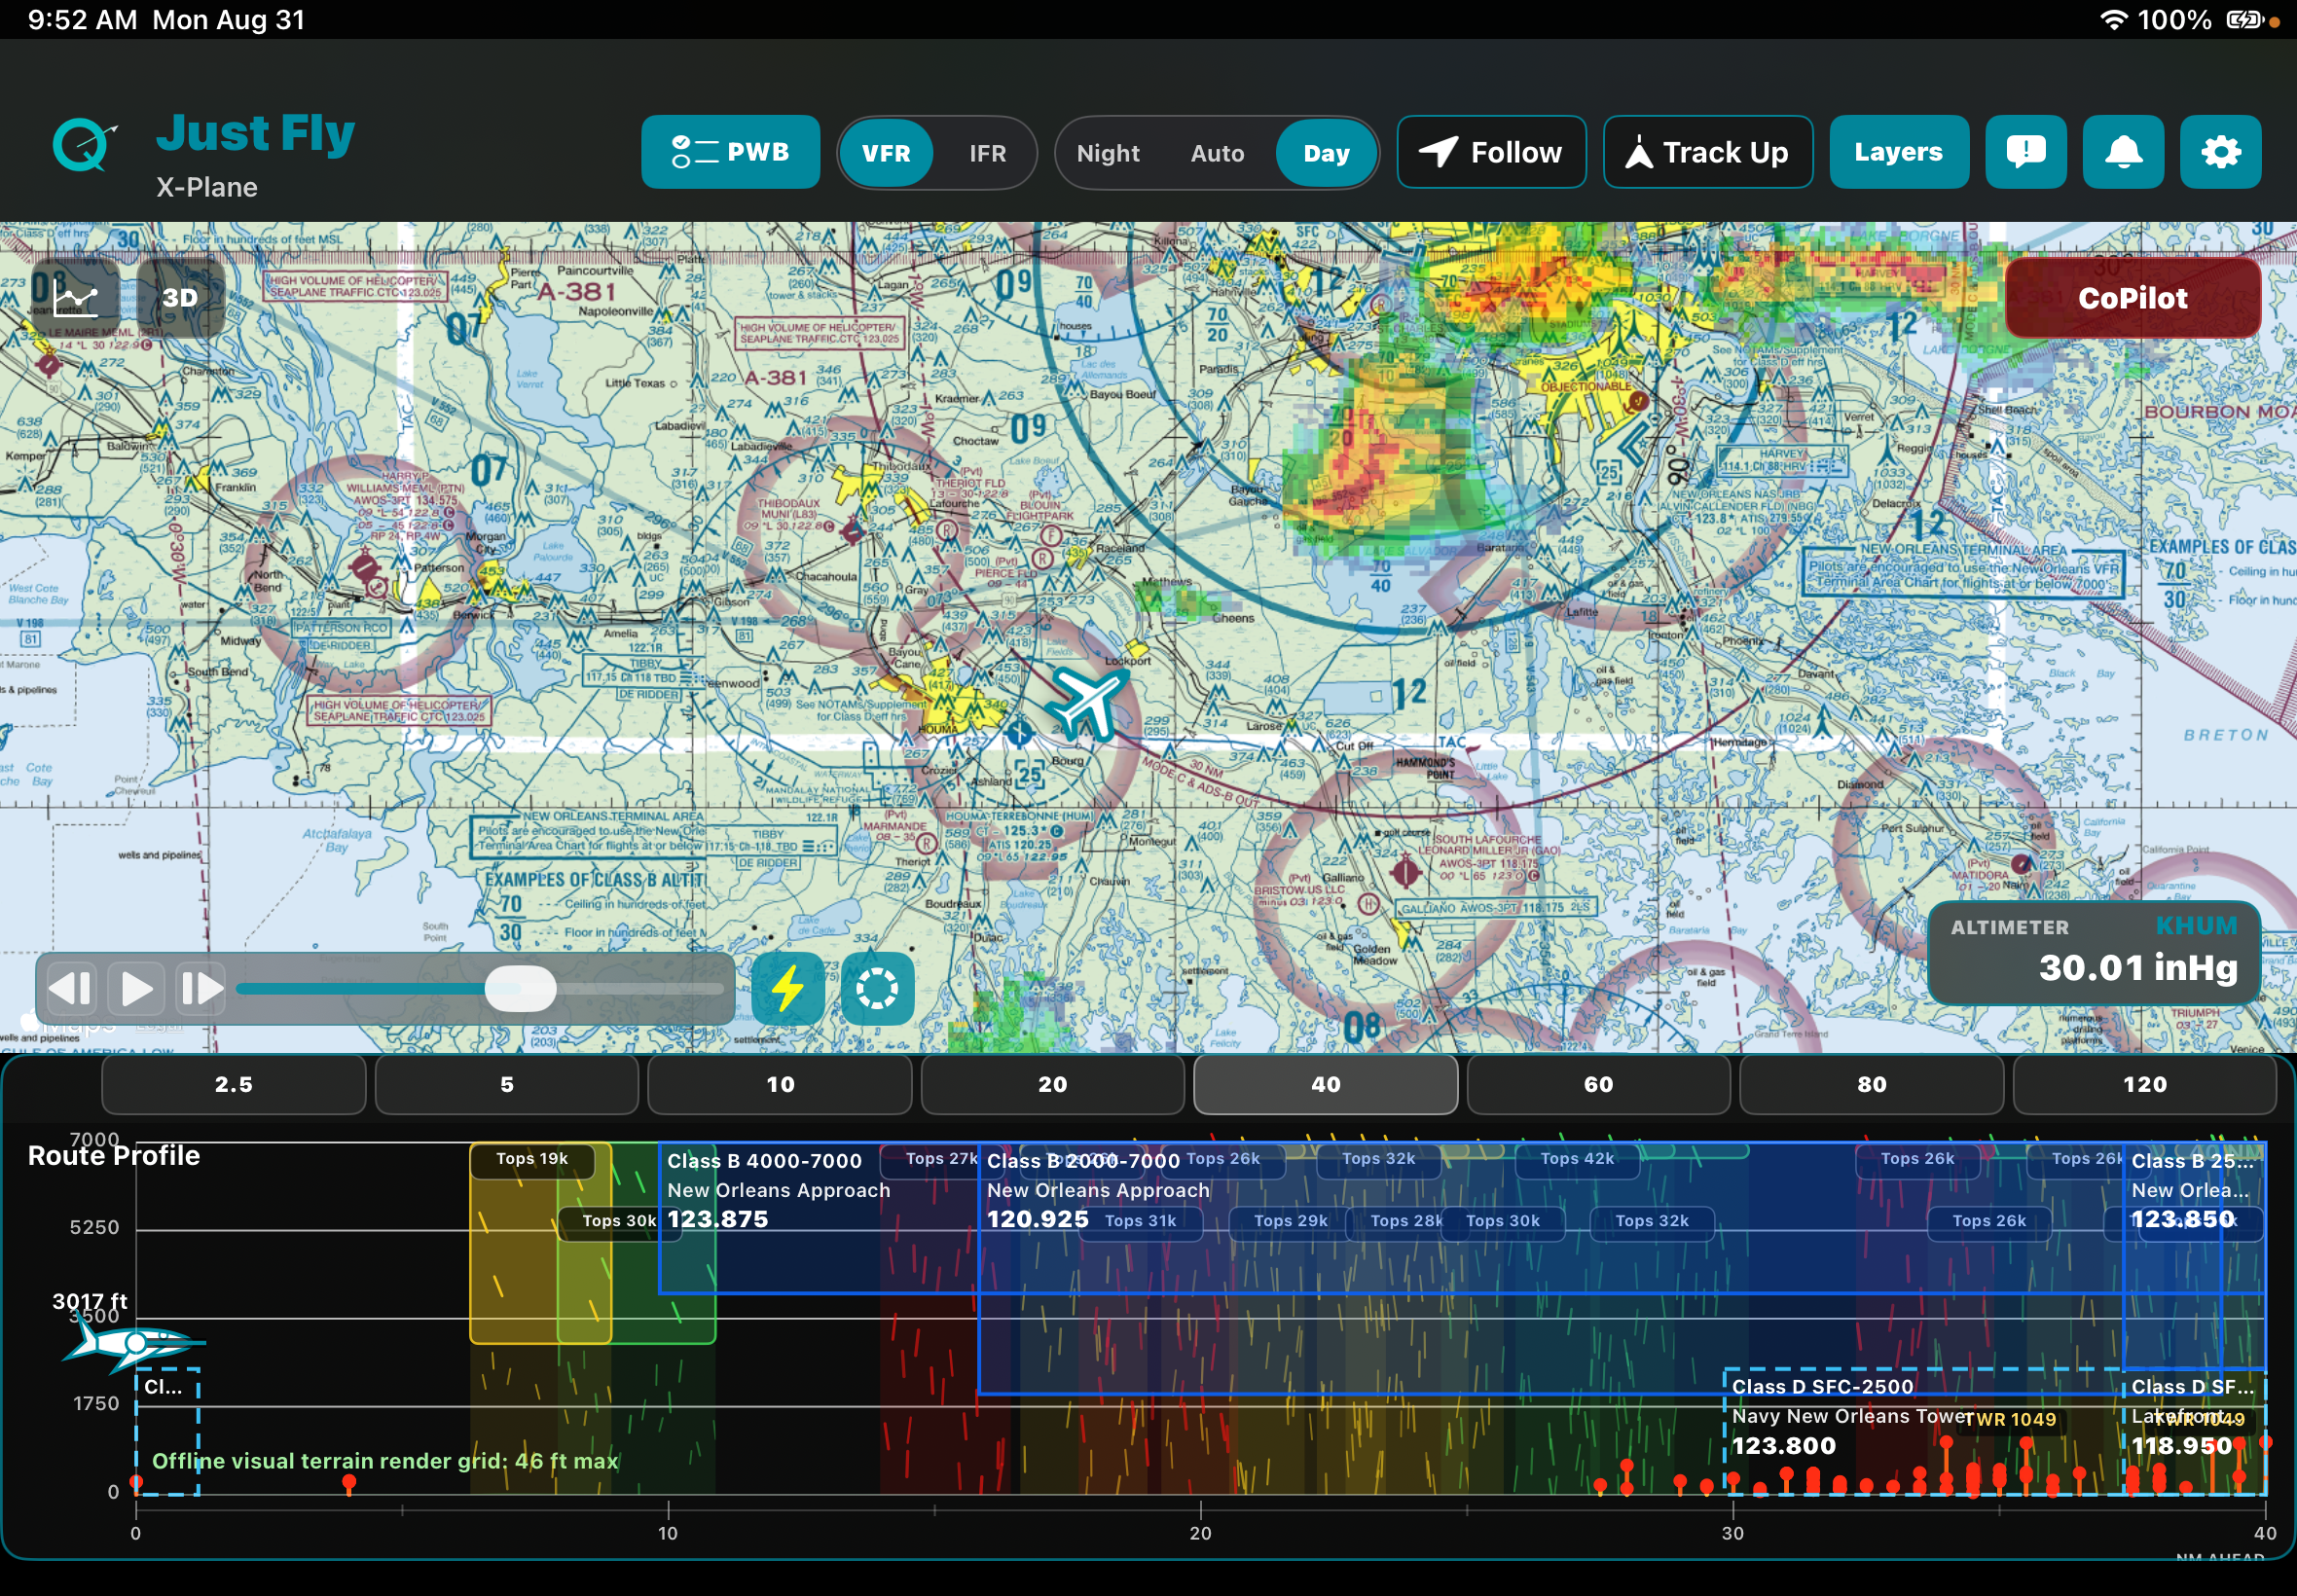Screen dimensions: 2297x1596
Task: Open the feedback message icon
Action: click(2025, 152)
